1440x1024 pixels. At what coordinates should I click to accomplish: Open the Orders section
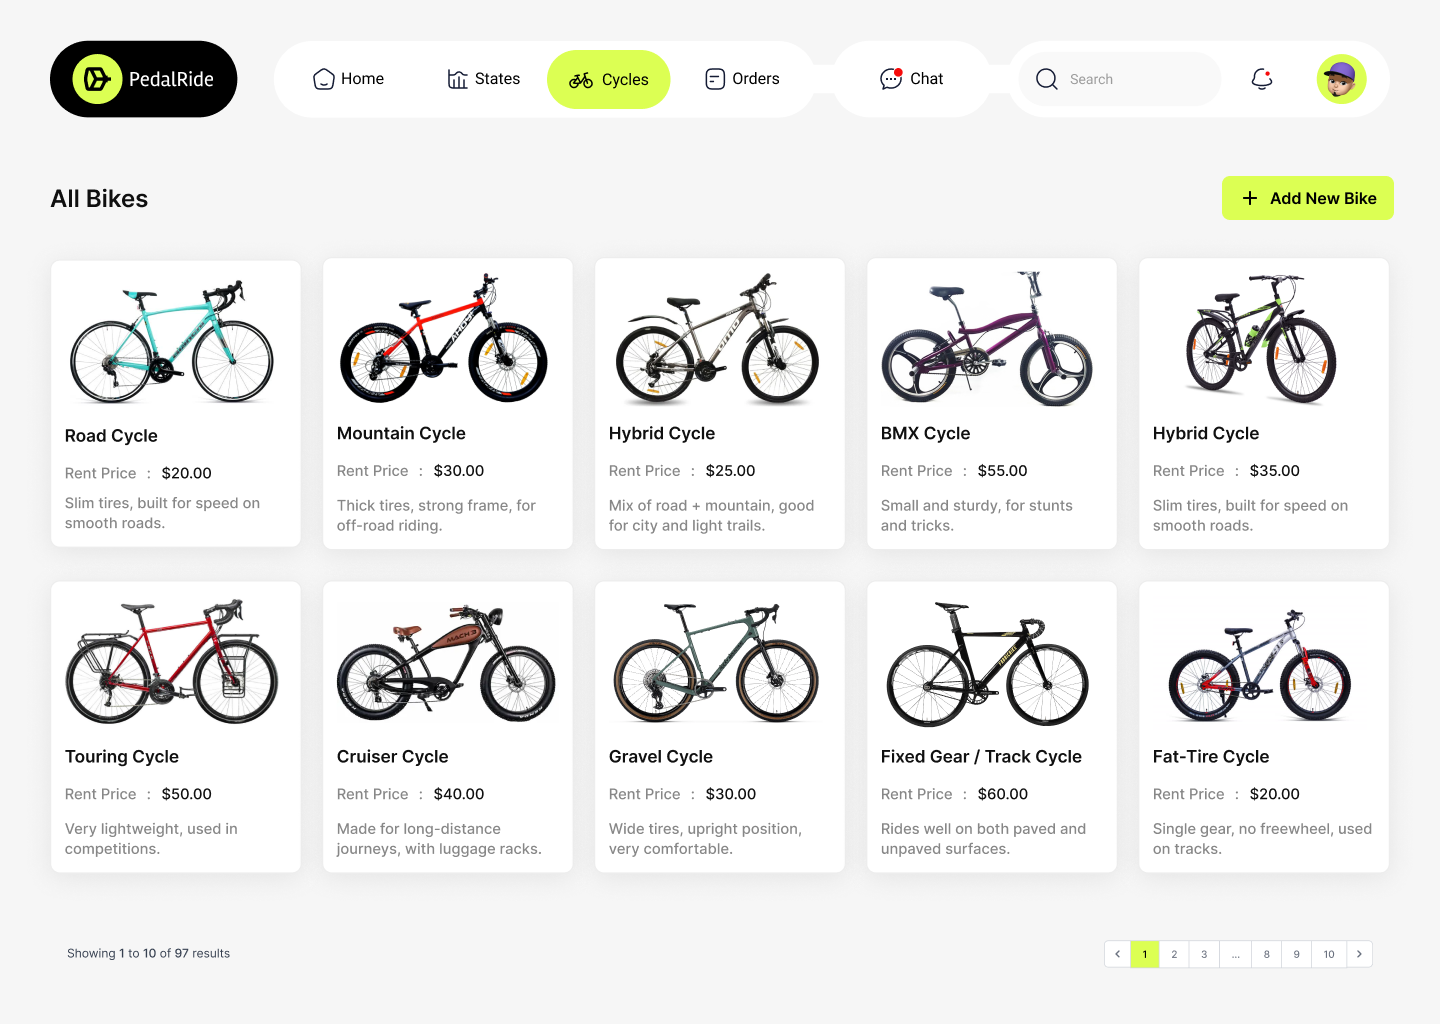click(742, 79)
